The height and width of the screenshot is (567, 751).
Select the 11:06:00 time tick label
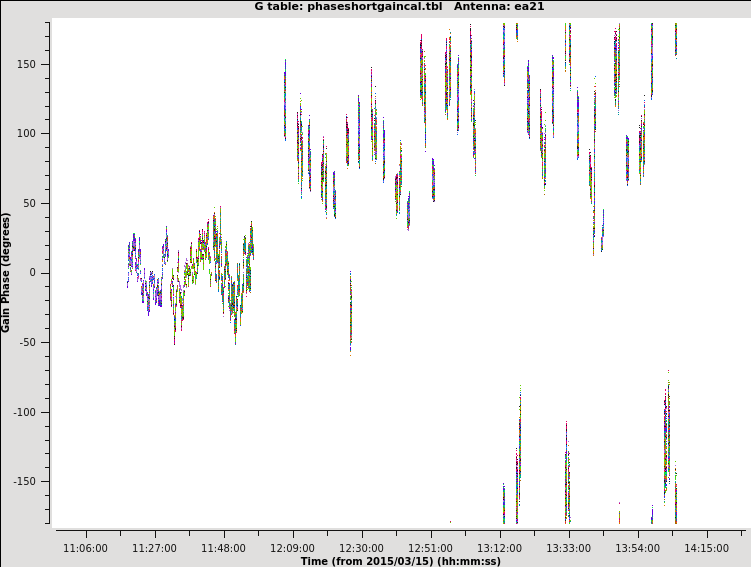click(85, 548)
